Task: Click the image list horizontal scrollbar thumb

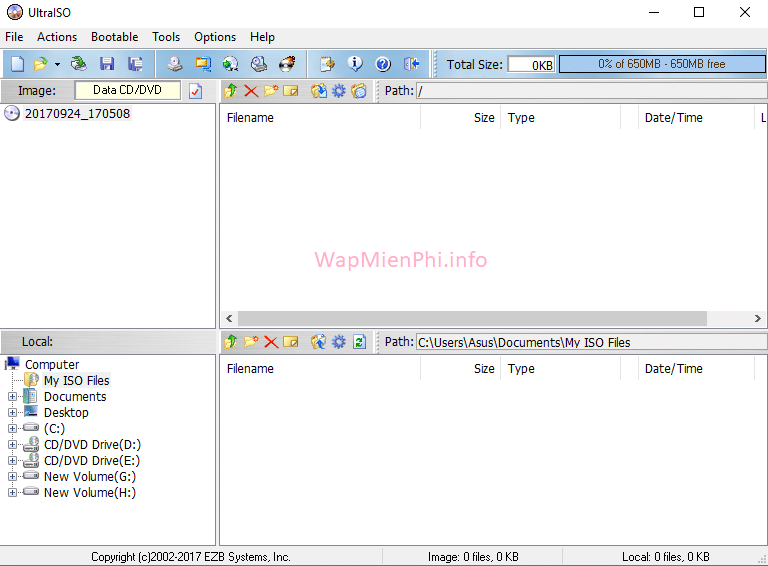Action: (473, 318)
